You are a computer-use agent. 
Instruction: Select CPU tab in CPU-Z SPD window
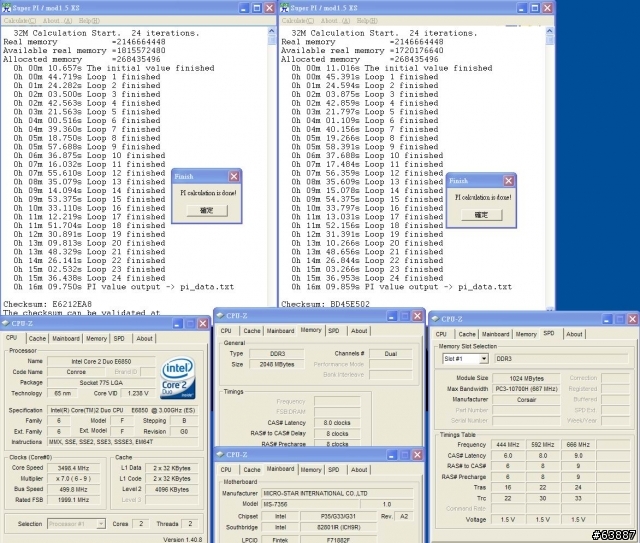tap(441, 334)
